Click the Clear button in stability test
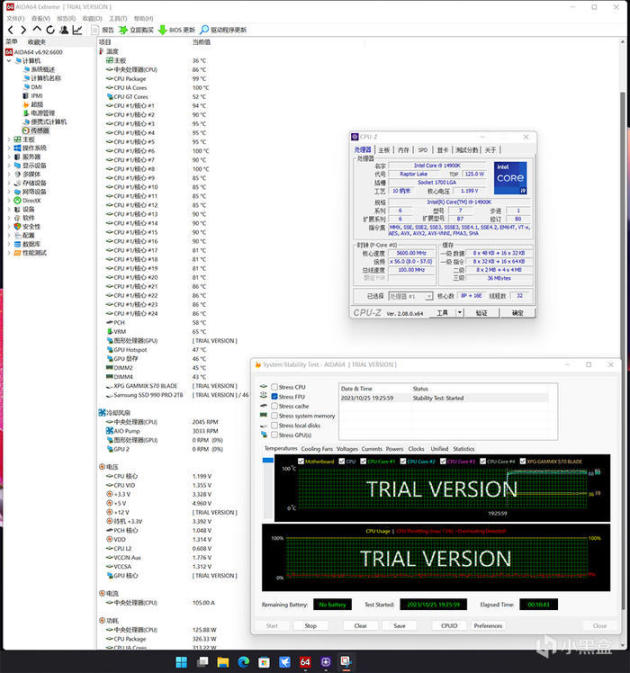This screenshot has width=630, height=673. coord(360,626)
